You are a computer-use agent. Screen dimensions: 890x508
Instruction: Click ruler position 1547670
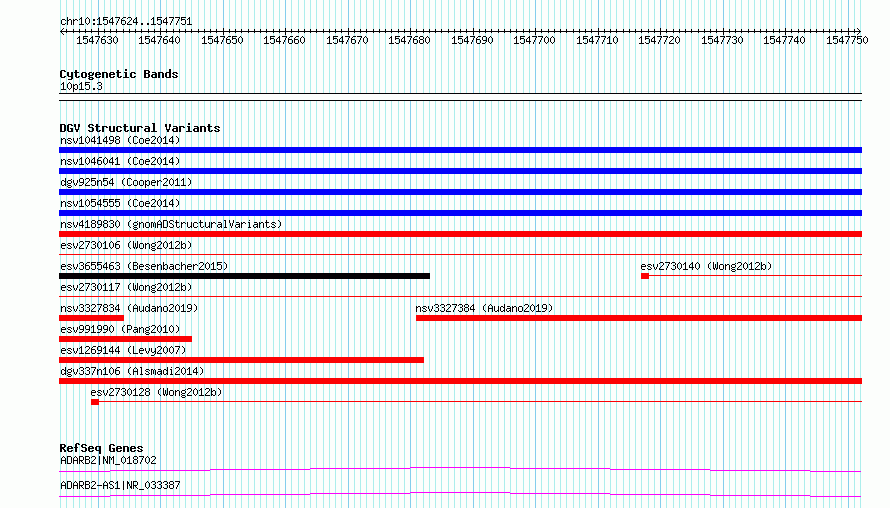(x=347, y=40)
